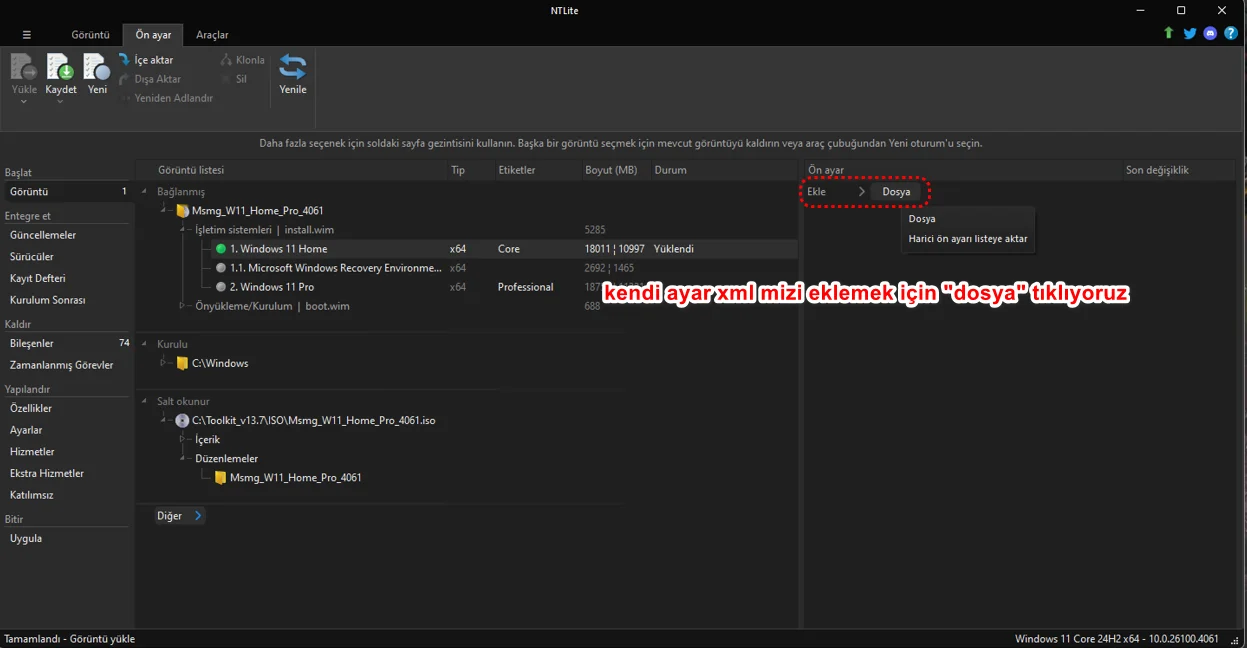
Task: Select Görüntü in the left sidebar
Action: coord(67,191)
